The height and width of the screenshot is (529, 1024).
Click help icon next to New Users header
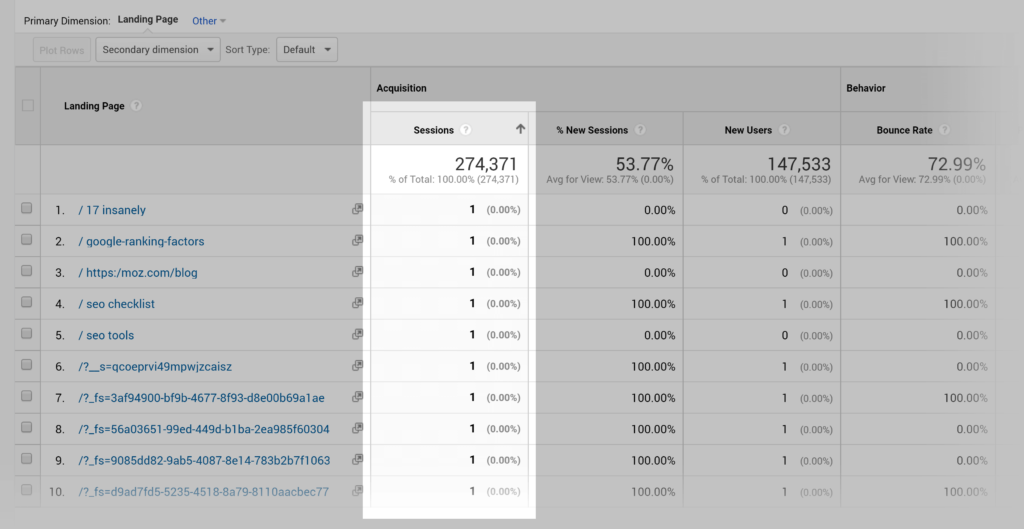tap(784, 130)
